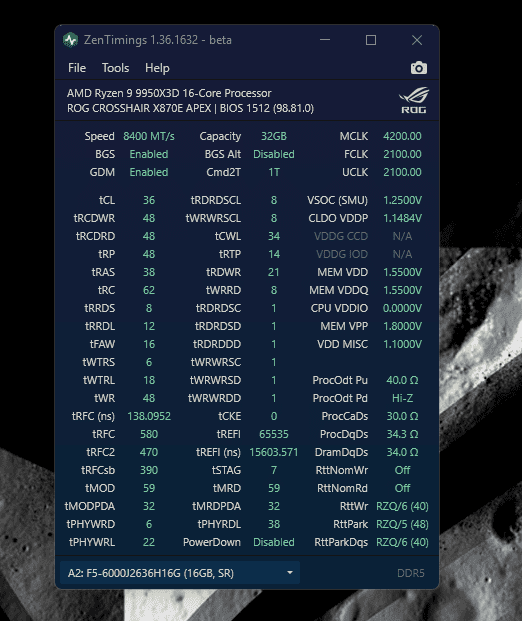Click the tRAS value 38
522x621 pixels.
(x=149, y=272)
